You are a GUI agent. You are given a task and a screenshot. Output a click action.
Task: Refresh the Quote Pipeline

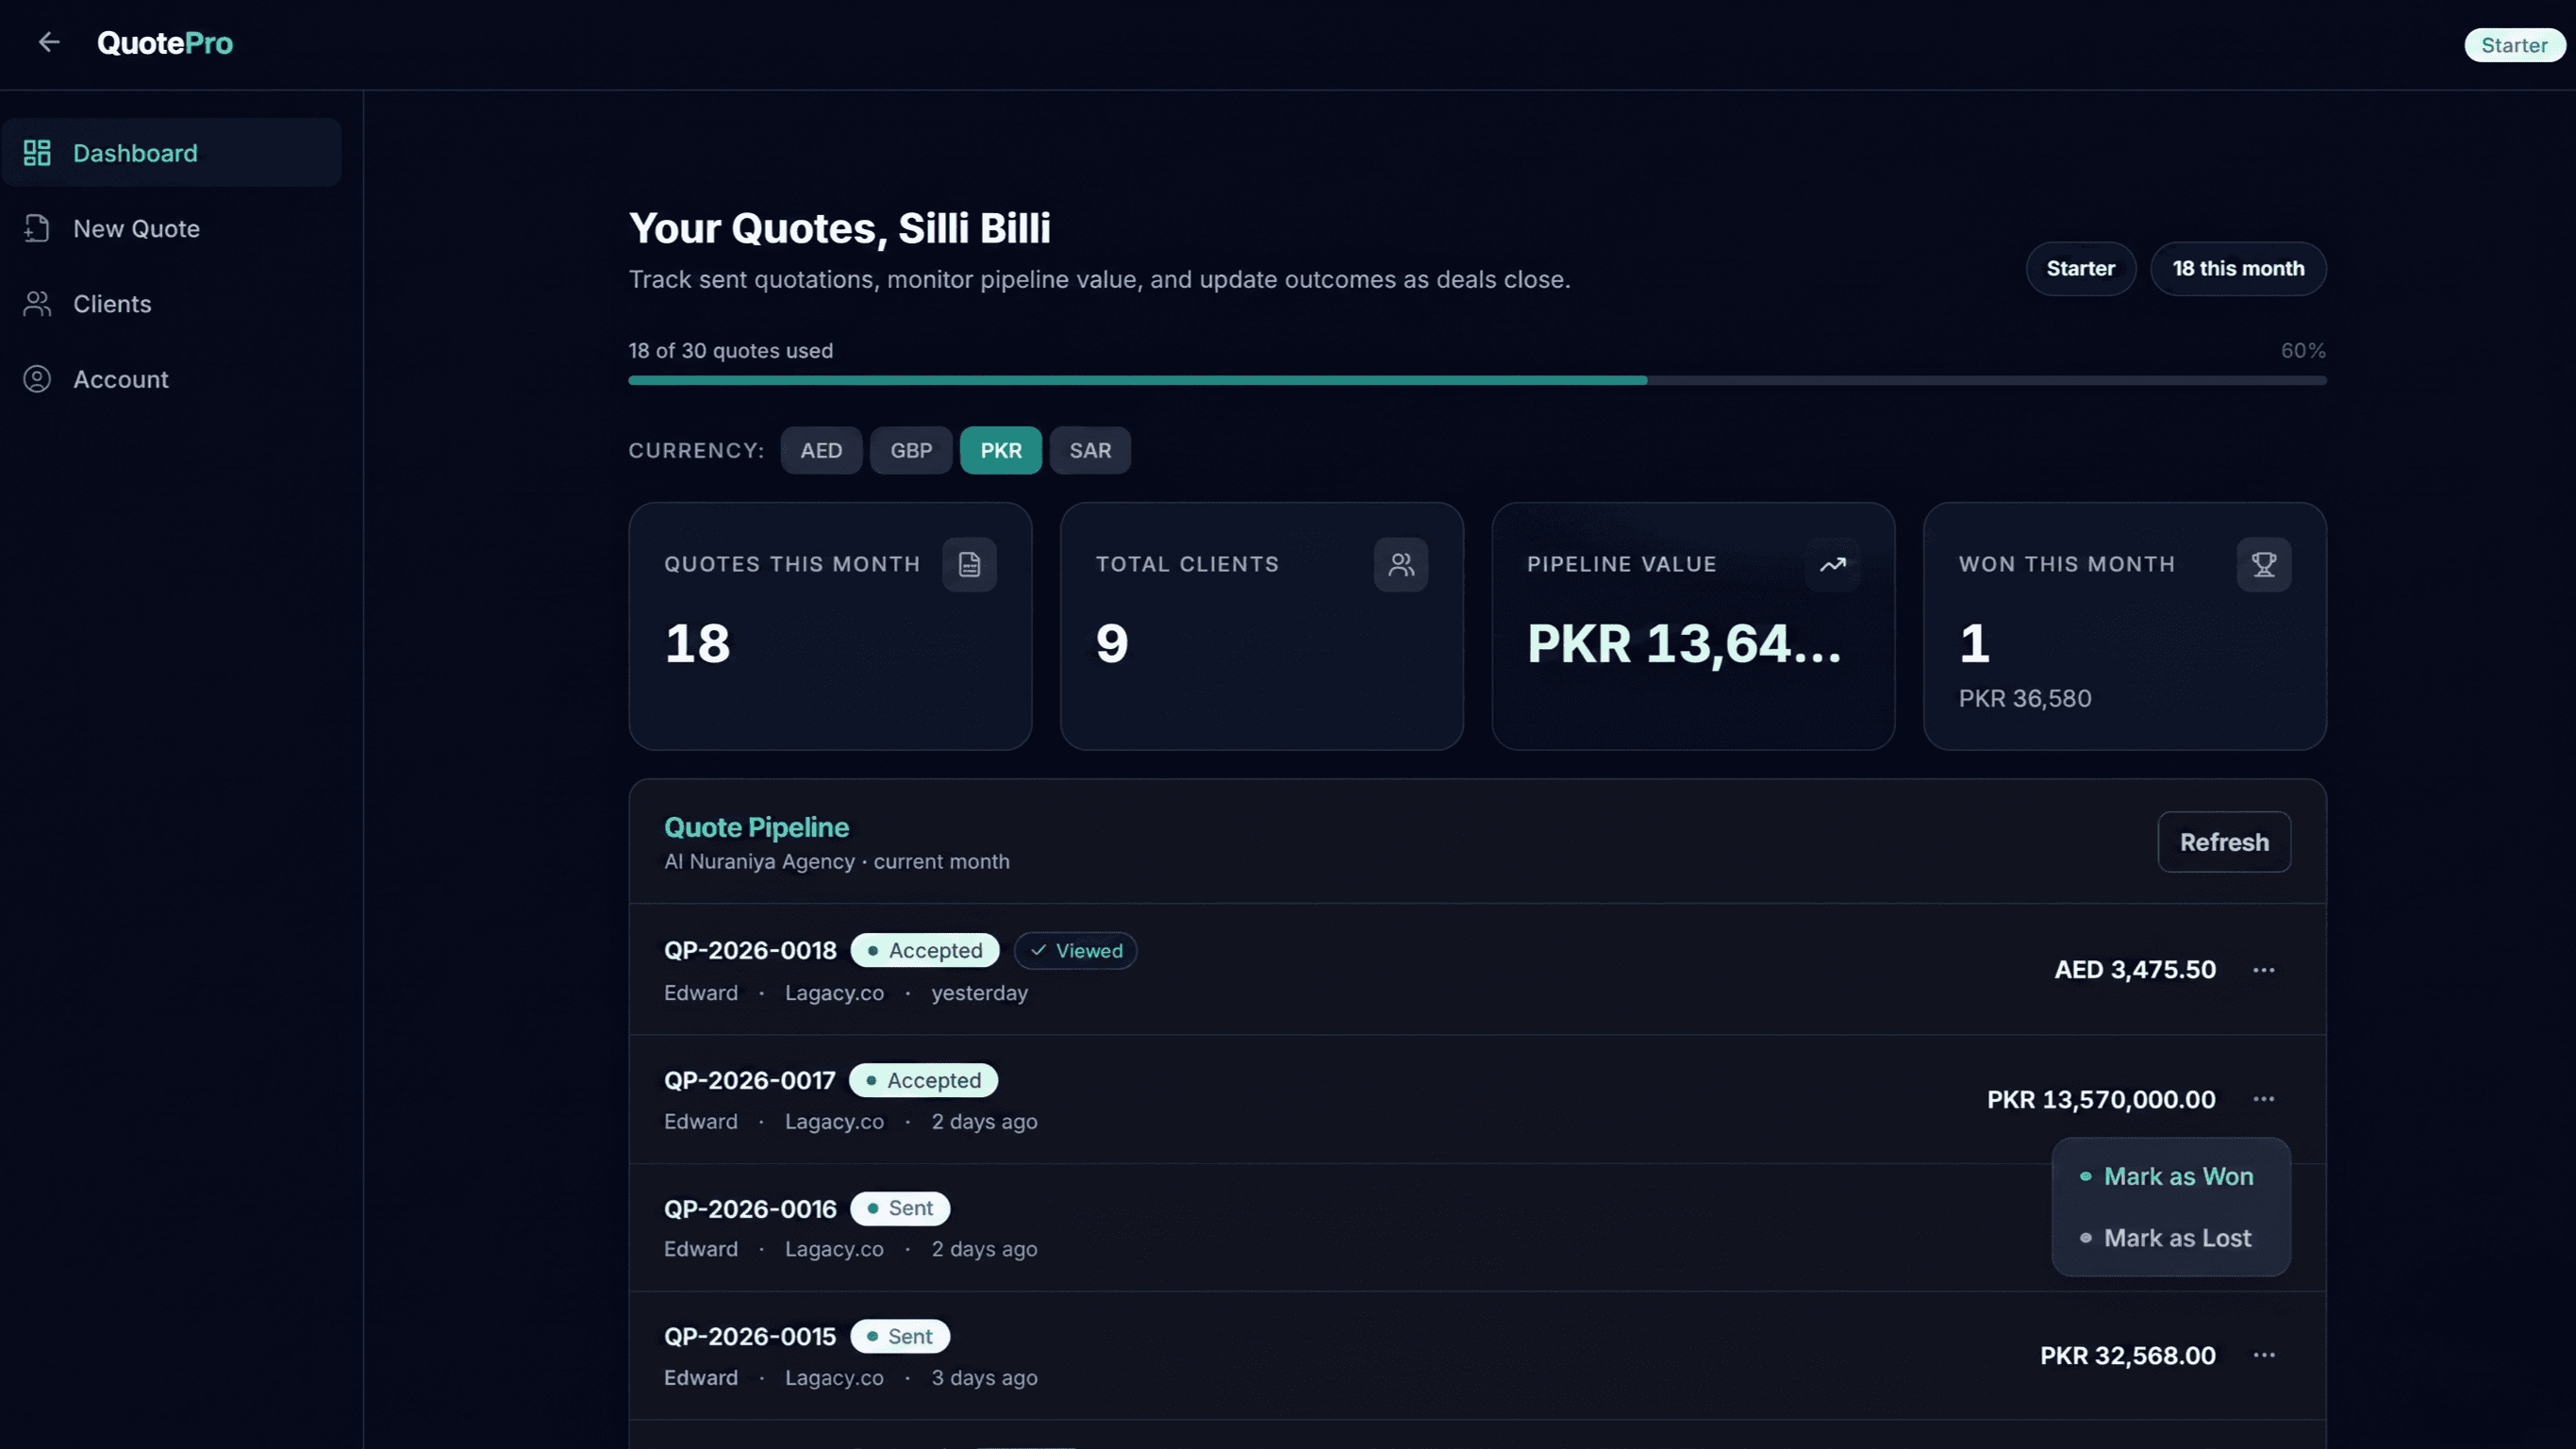tap(2224, 842)
